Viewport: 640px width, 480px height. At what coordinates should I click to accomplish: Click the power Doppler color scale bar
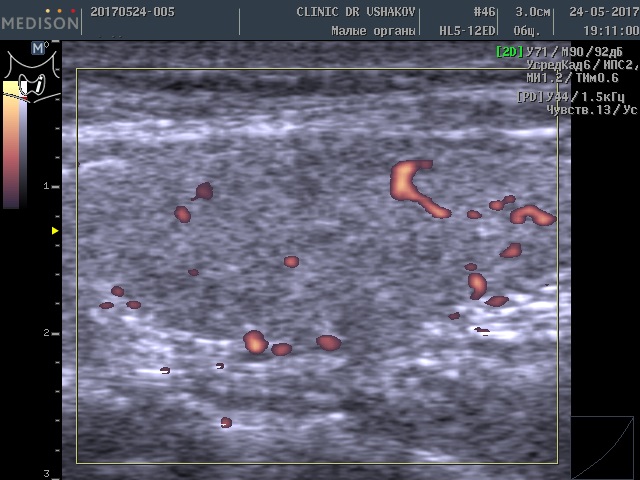pyautogui.click(x=12, y=145)
